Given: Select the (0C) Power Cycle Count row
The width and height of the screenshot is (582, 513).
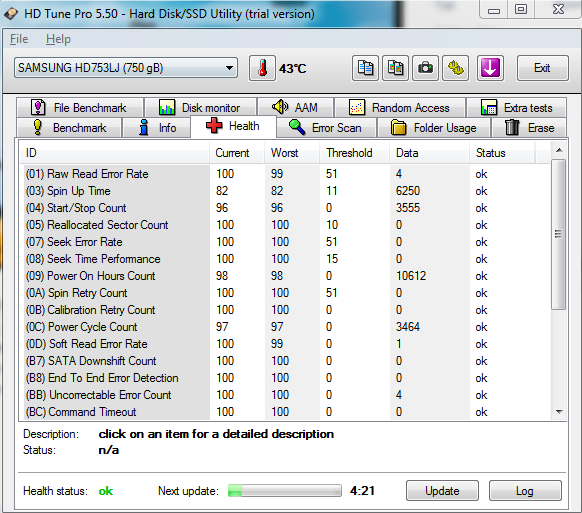Looking at the screenshot, I should (286, 327).
